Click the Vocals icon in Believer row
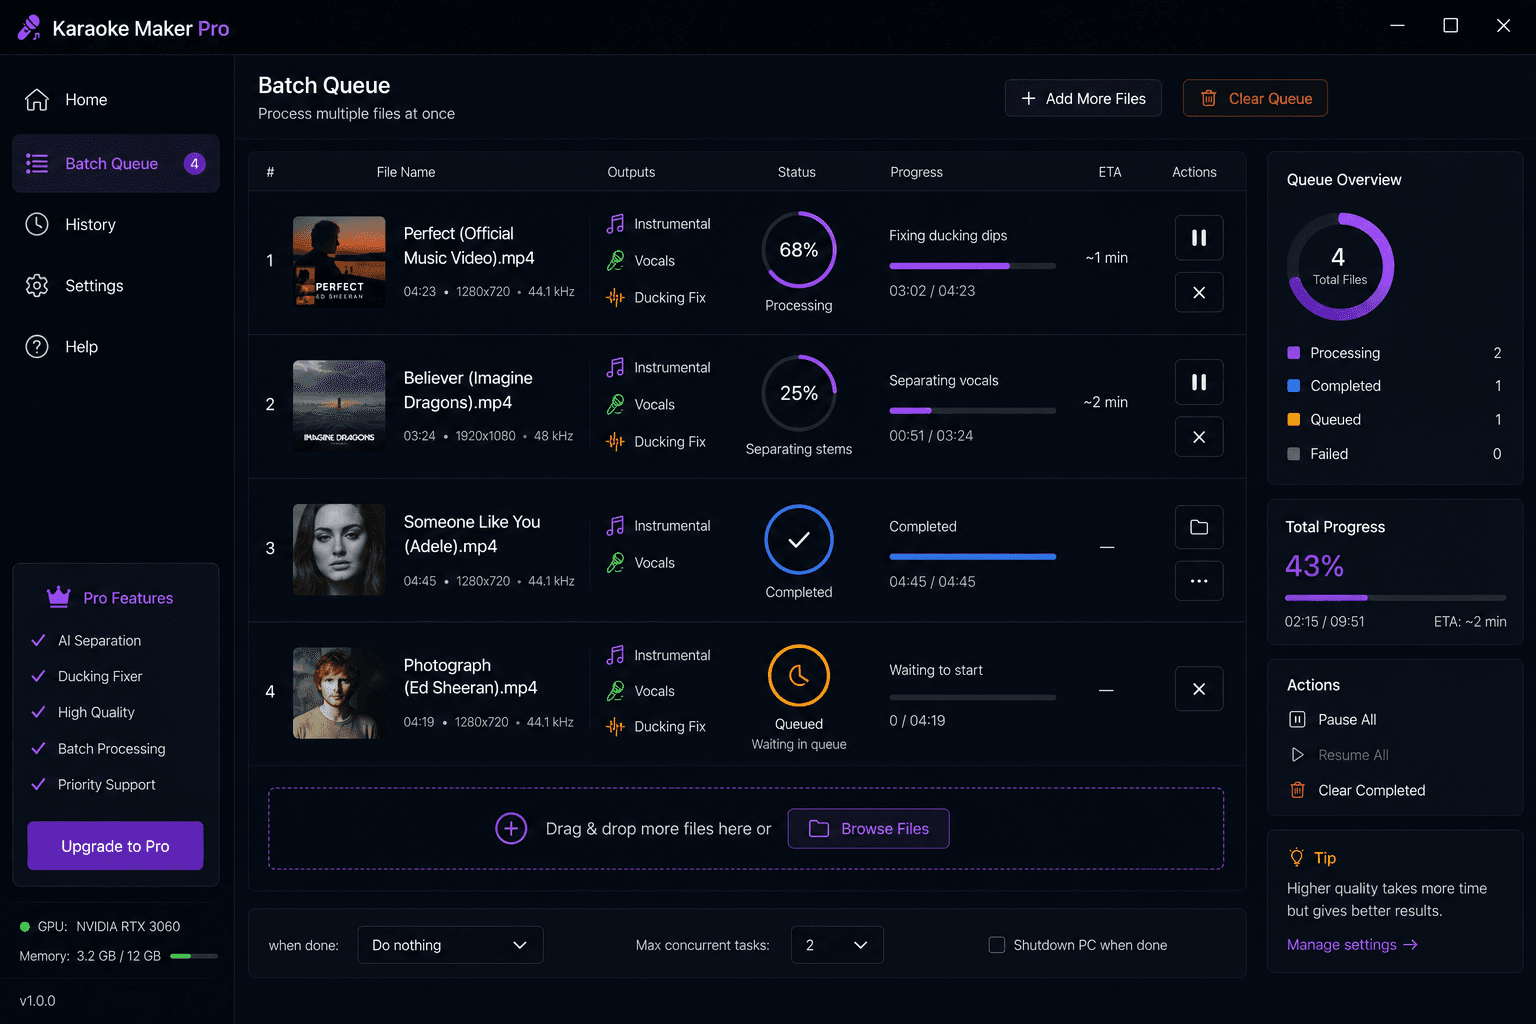Image resolution: width=1536 pixels, height=1024 pixels. (x=615, y=404)
